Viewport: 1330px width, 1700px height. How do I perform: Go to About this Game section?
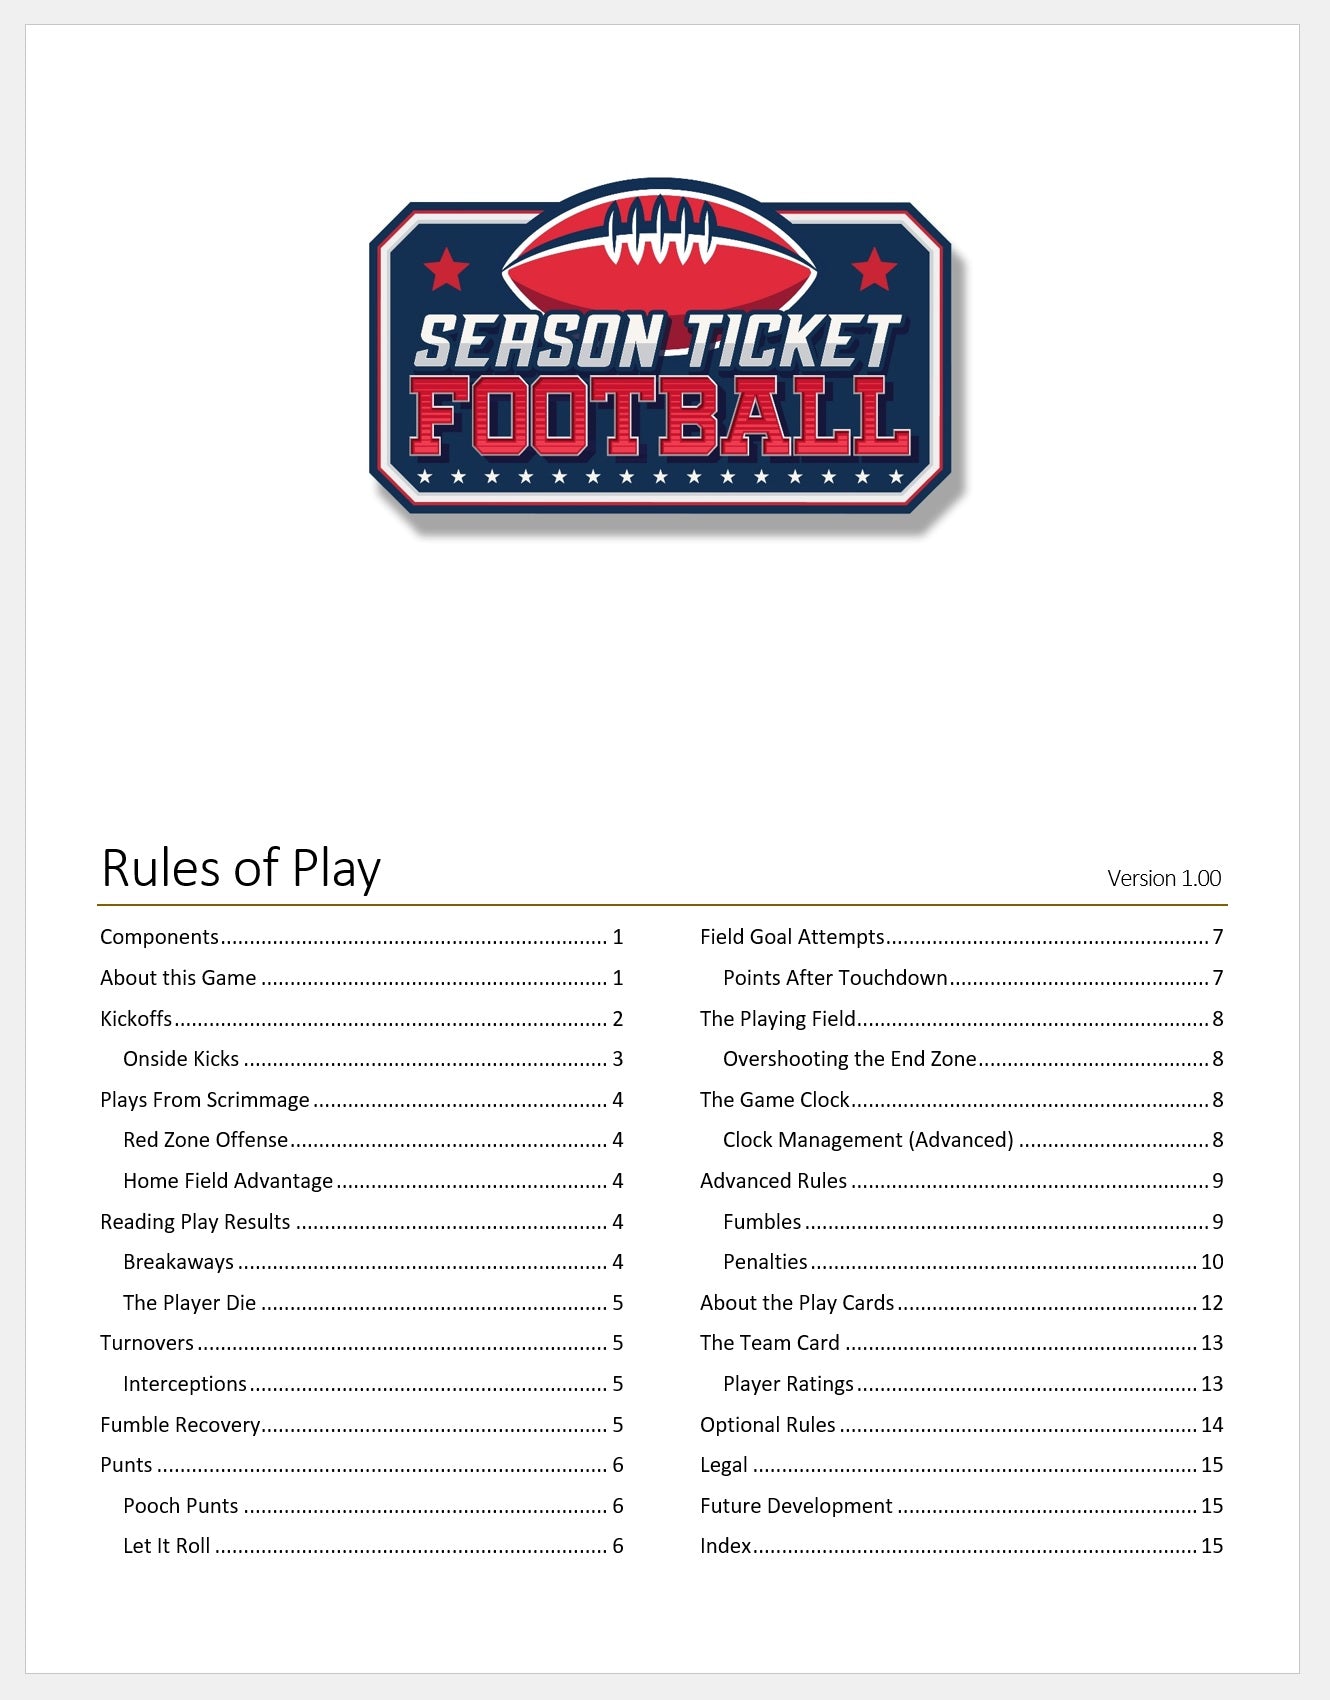click(178, 978)
